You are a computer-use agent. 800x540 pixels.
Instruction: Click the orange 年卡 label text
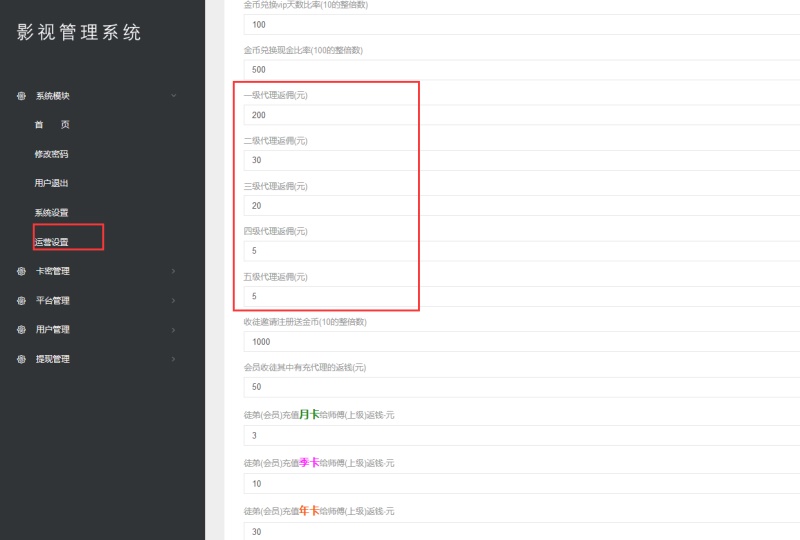309,510
